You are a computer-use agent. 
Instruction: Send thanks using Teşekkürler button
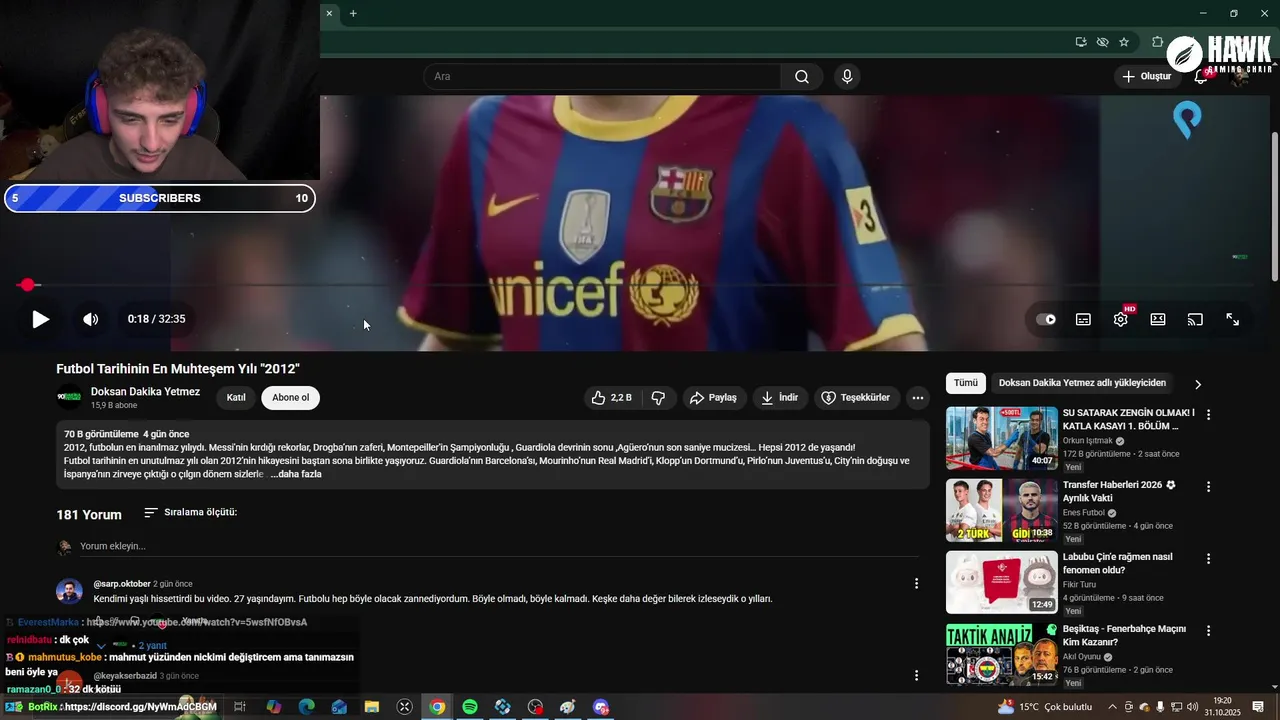pos(856,398)
